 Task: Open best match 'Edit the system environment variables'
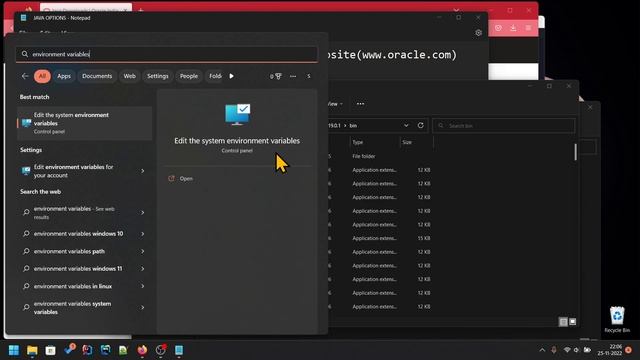tap(84, 123)
